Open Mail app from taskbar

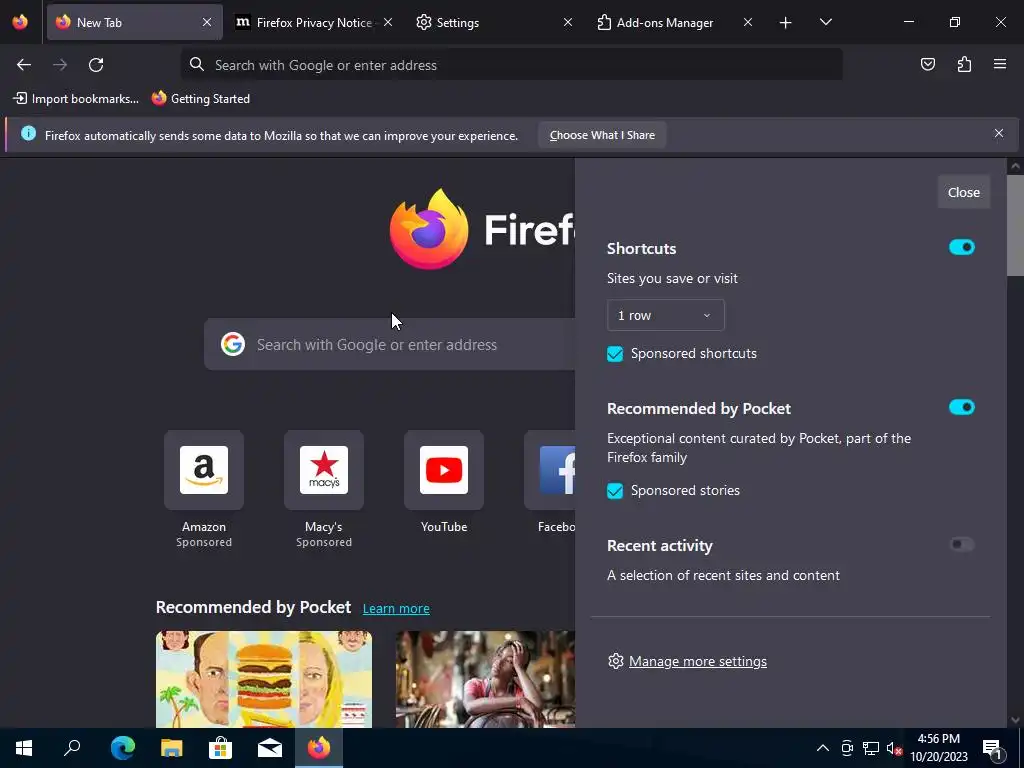[x=270, y=748]
